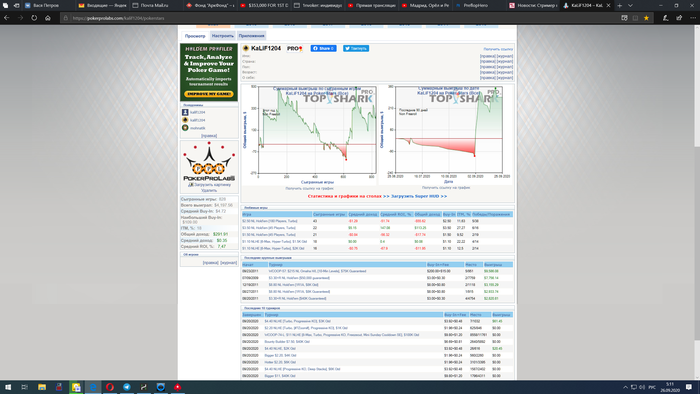Click the address bar URL field
This screenshot has width=700, height=394.
coord(339,18)
